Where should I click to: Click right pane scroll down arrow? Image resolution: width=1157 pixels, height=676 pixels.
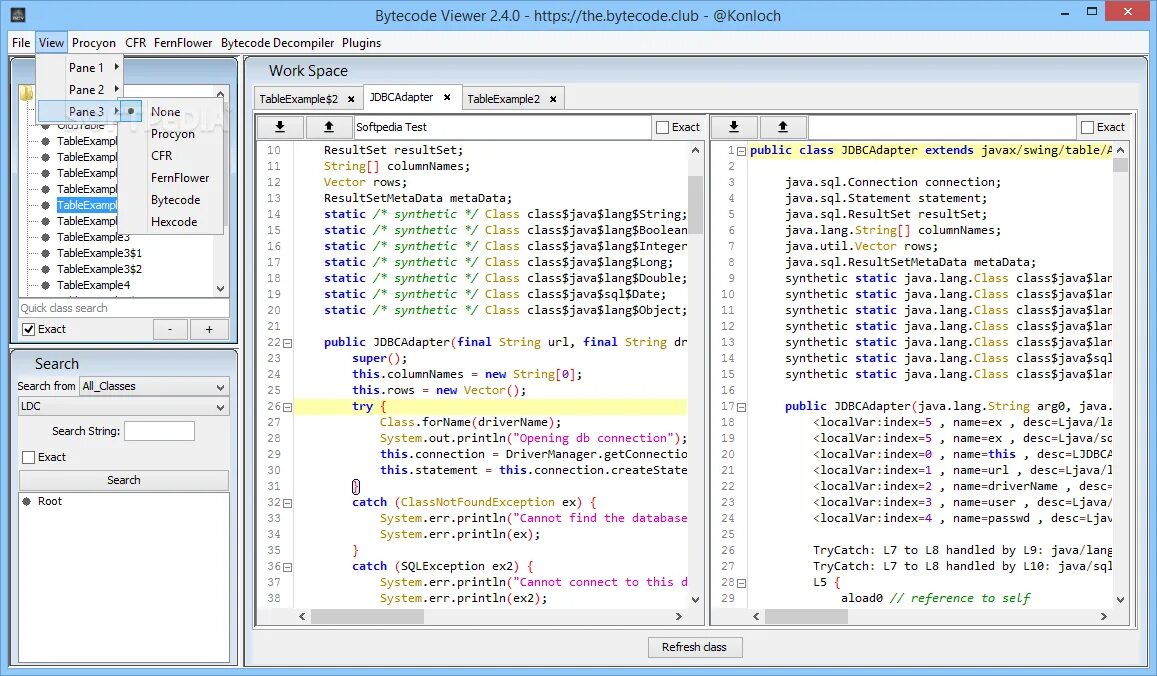[x=1120, y=599]
